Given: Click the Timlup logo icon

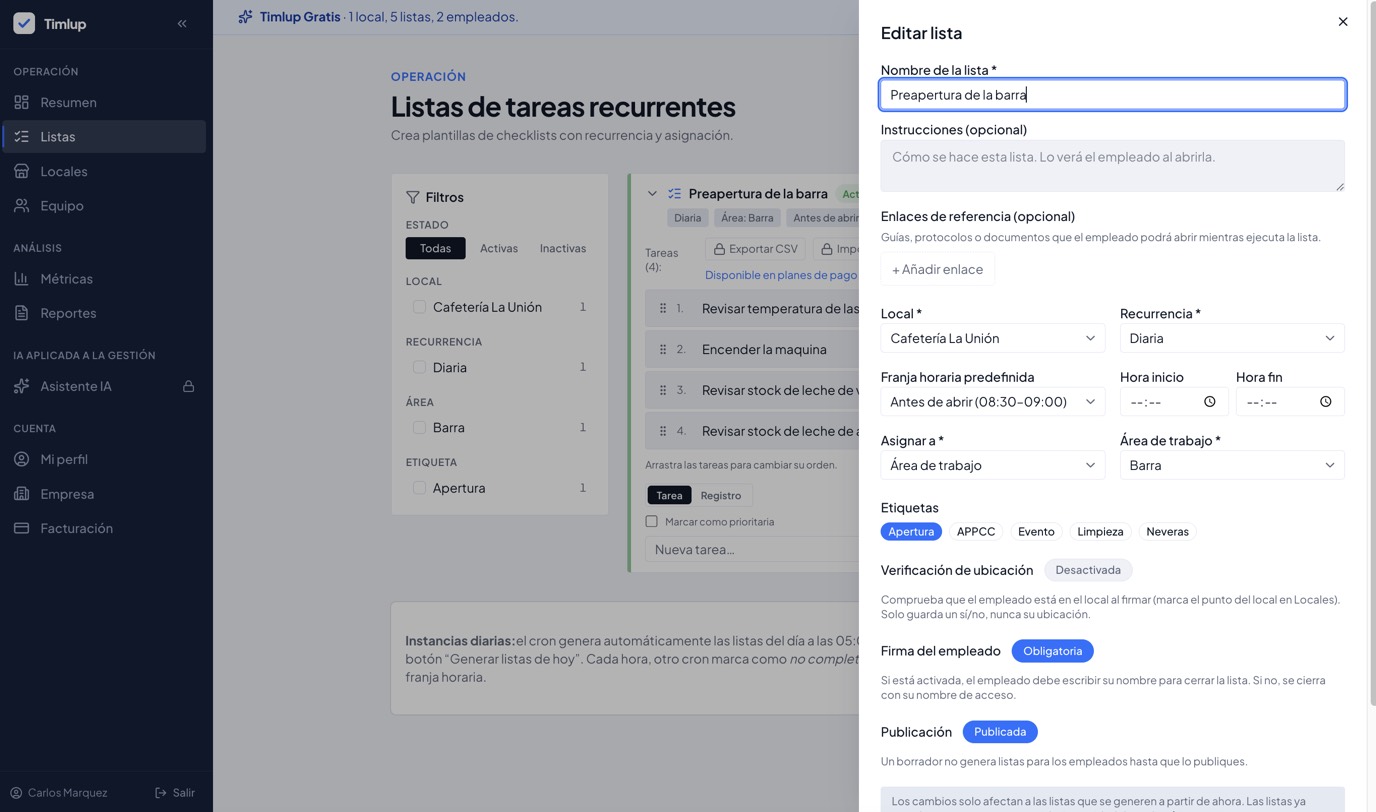Looking at the screenshot, I should pos(24,23).
